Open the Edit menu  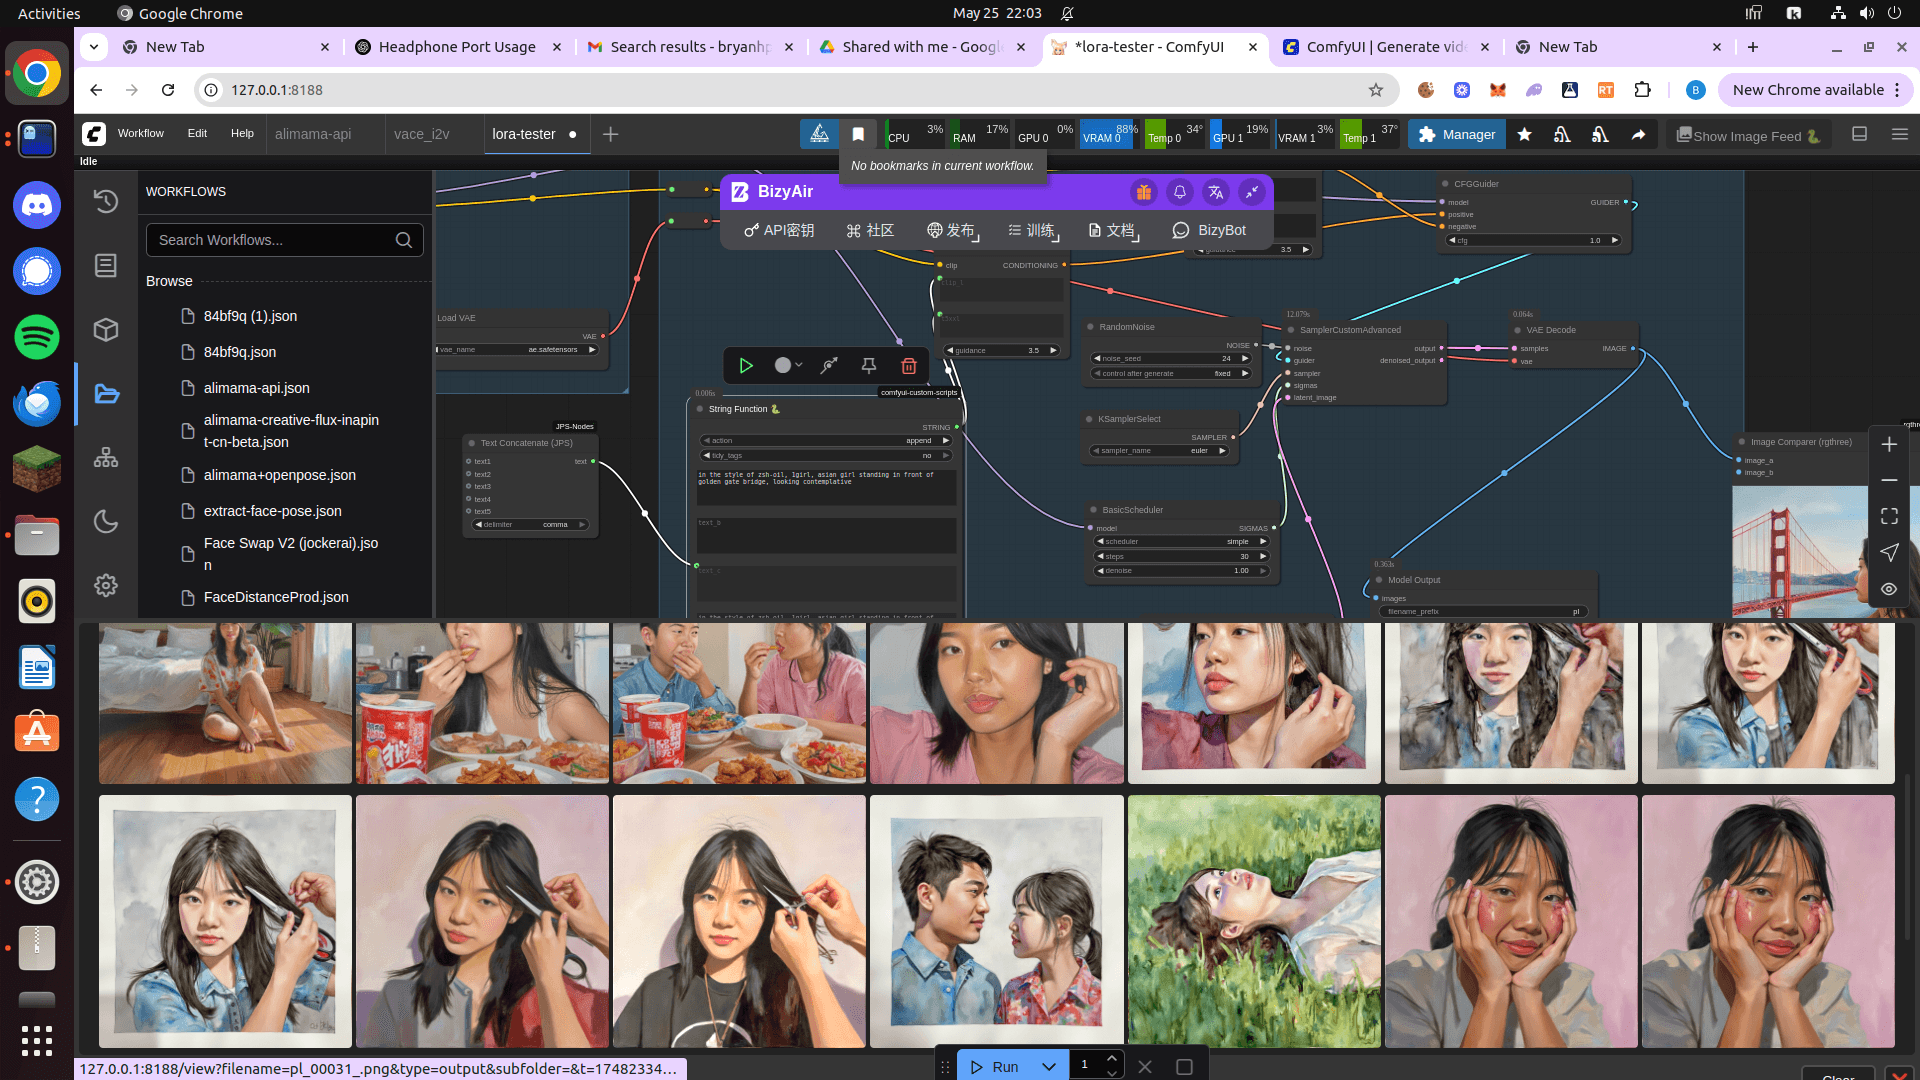197,134
